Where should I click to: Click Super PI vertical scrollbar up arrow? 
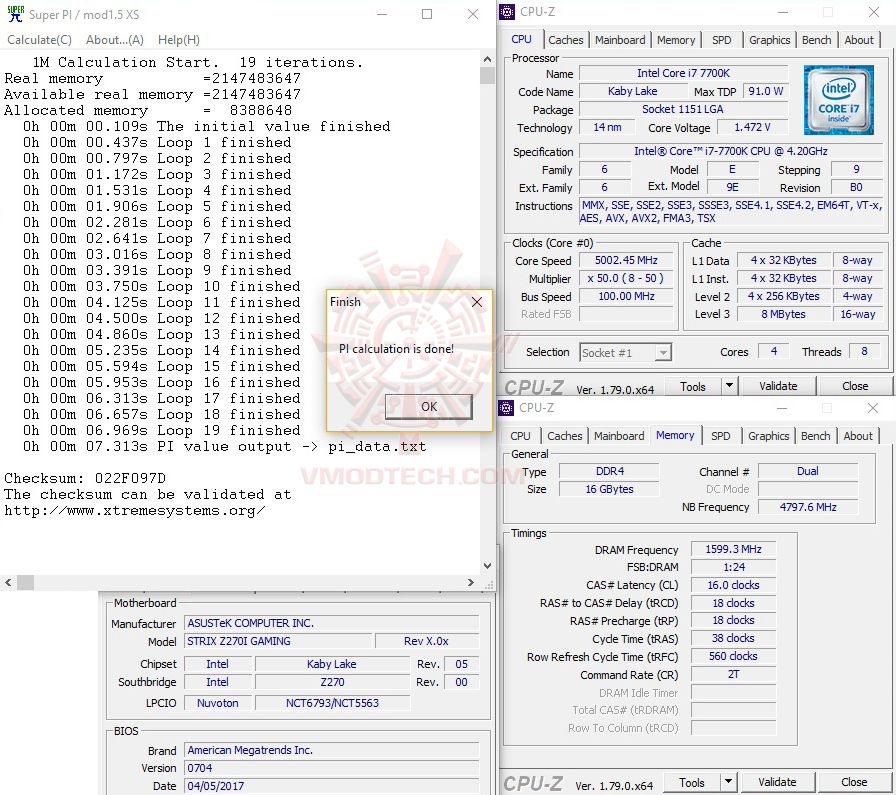[x=487, y=59]
